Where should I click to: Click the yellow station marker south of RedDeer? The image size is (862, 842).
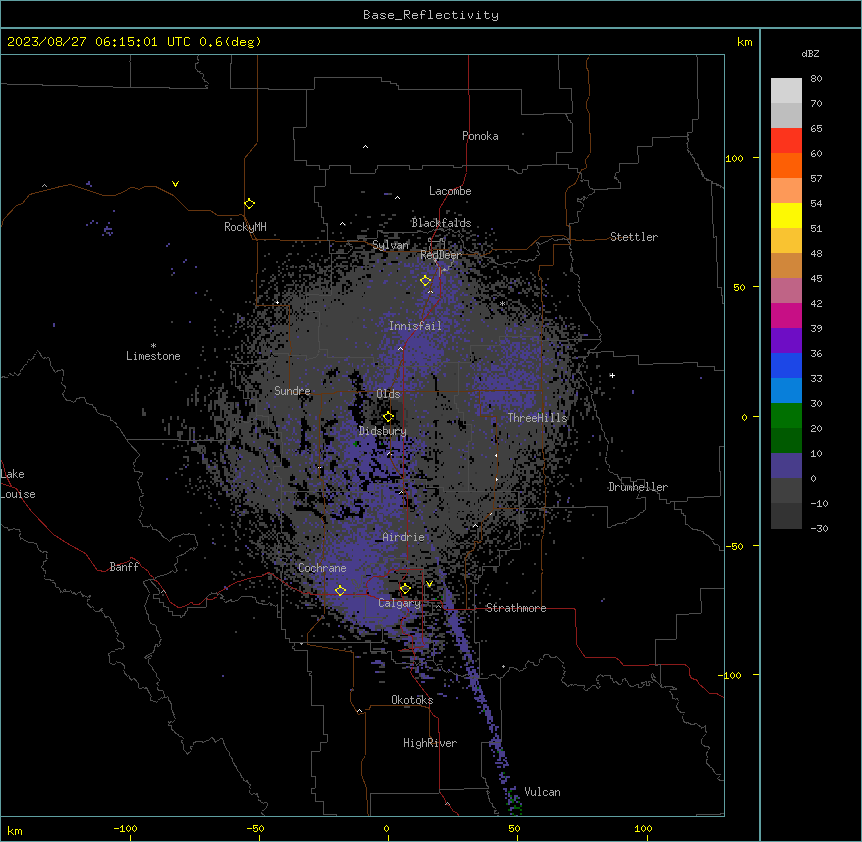426,281
